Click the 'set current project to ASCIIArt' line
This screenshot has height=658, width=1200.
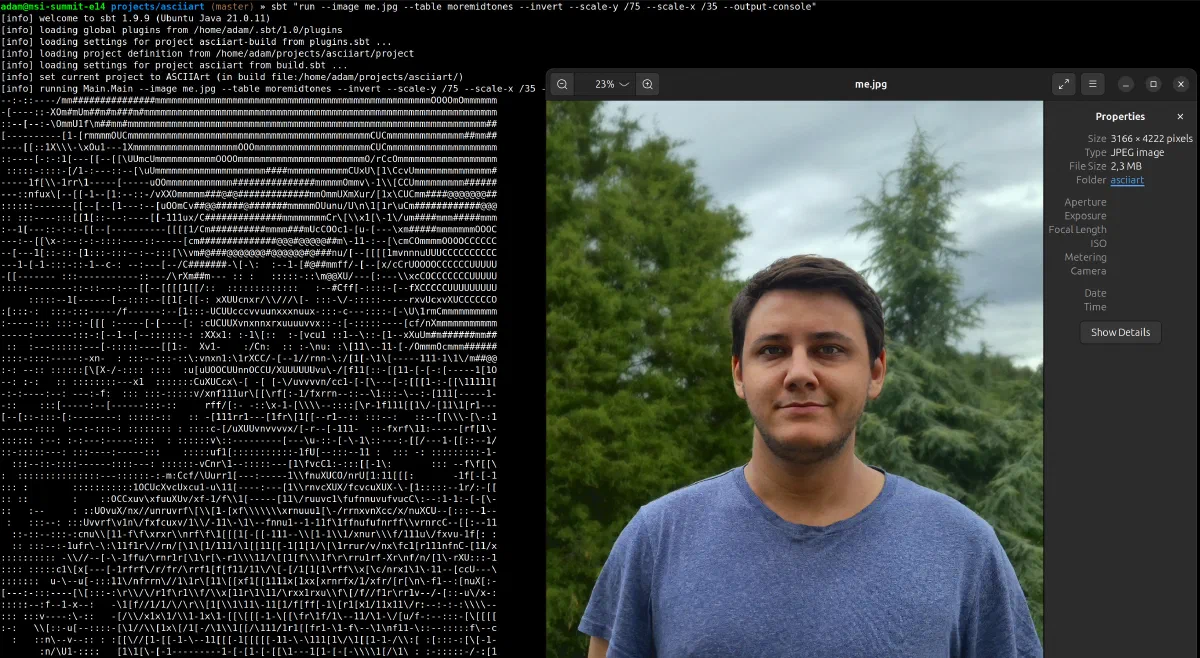[232, 76]
